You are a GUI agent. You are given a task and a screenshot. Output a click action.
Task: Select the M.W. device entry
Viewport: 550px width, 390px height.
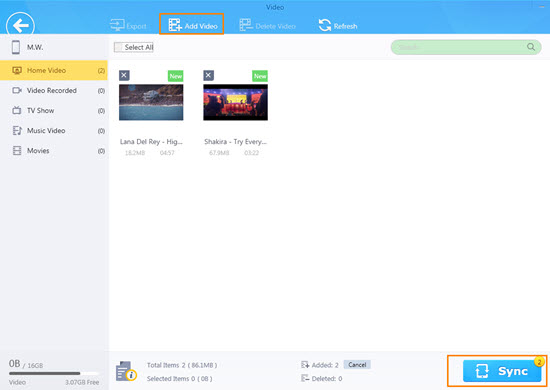pyautogui.click(x=54, y=47)
